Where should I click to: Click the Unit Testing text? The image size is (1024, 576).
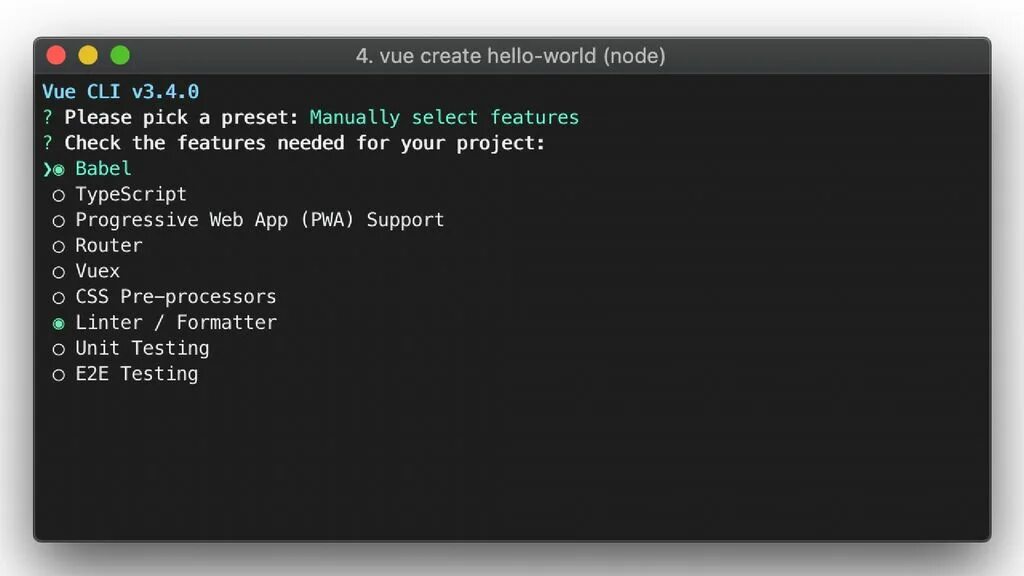pos(142,348)
